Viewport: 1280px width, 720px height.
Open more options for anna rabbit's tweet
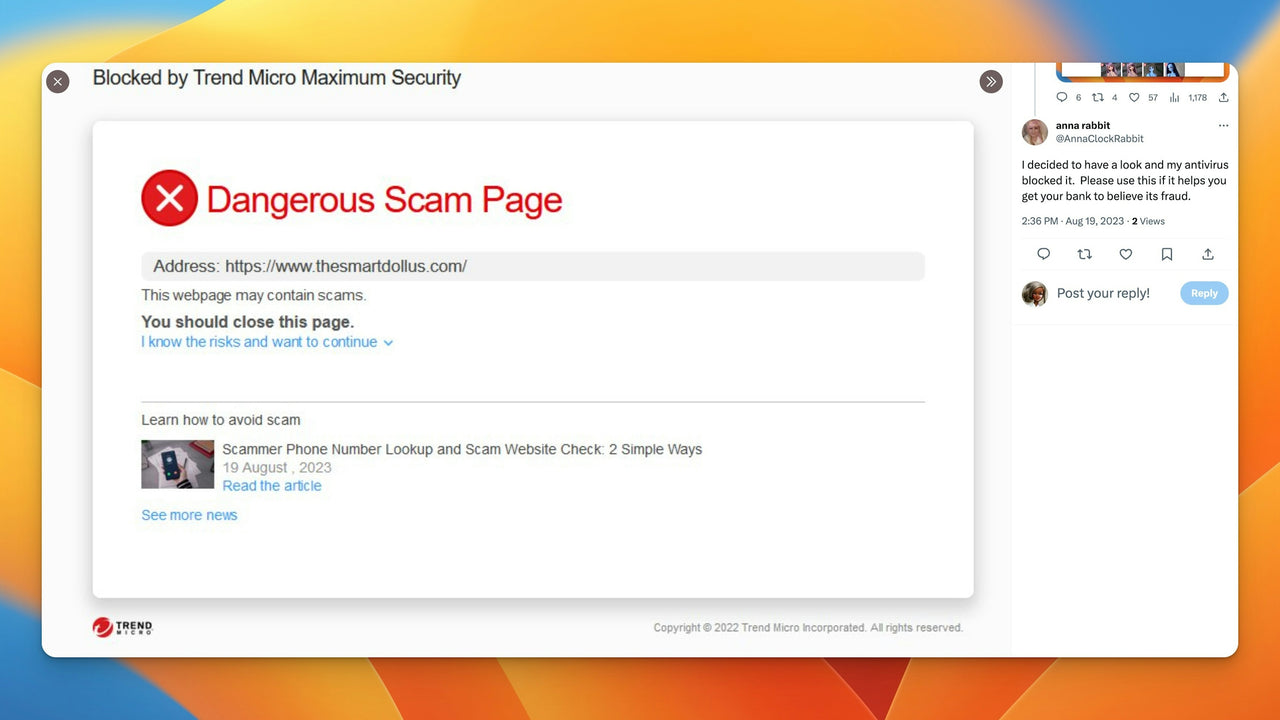(1223, 126)
